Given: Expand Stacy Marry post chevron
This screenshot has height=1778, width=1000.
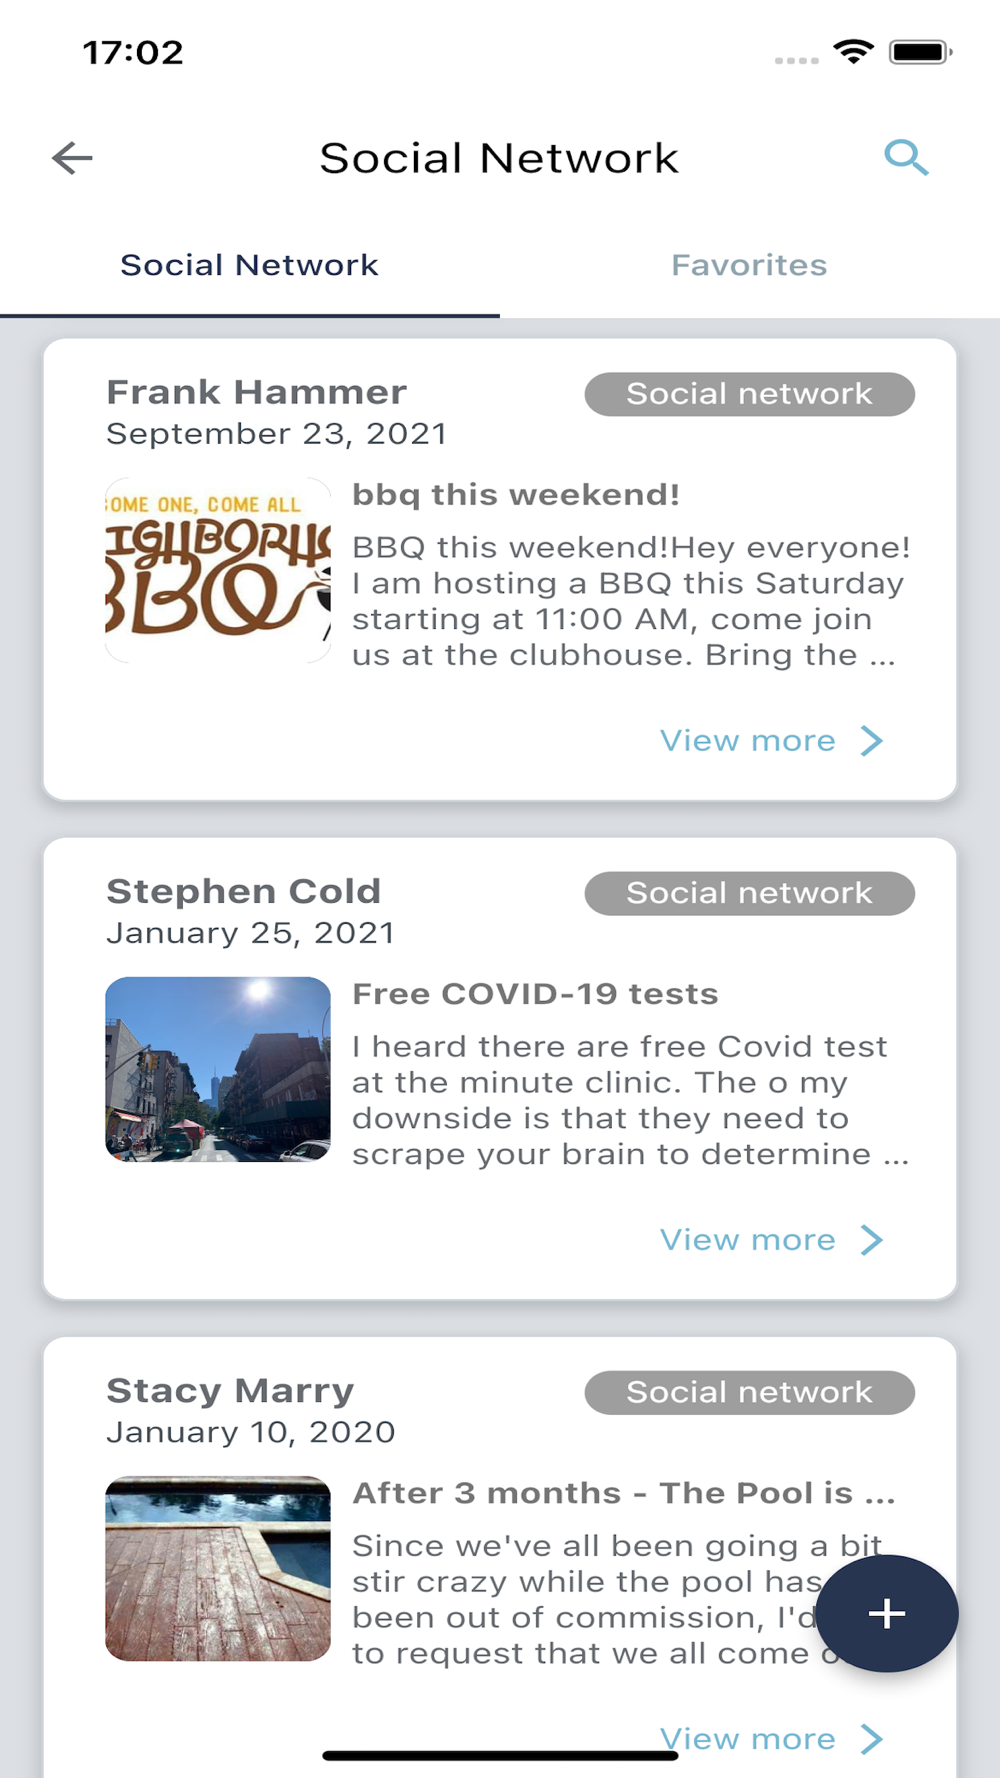Looking at the screenshot, I should (872, 1739).
